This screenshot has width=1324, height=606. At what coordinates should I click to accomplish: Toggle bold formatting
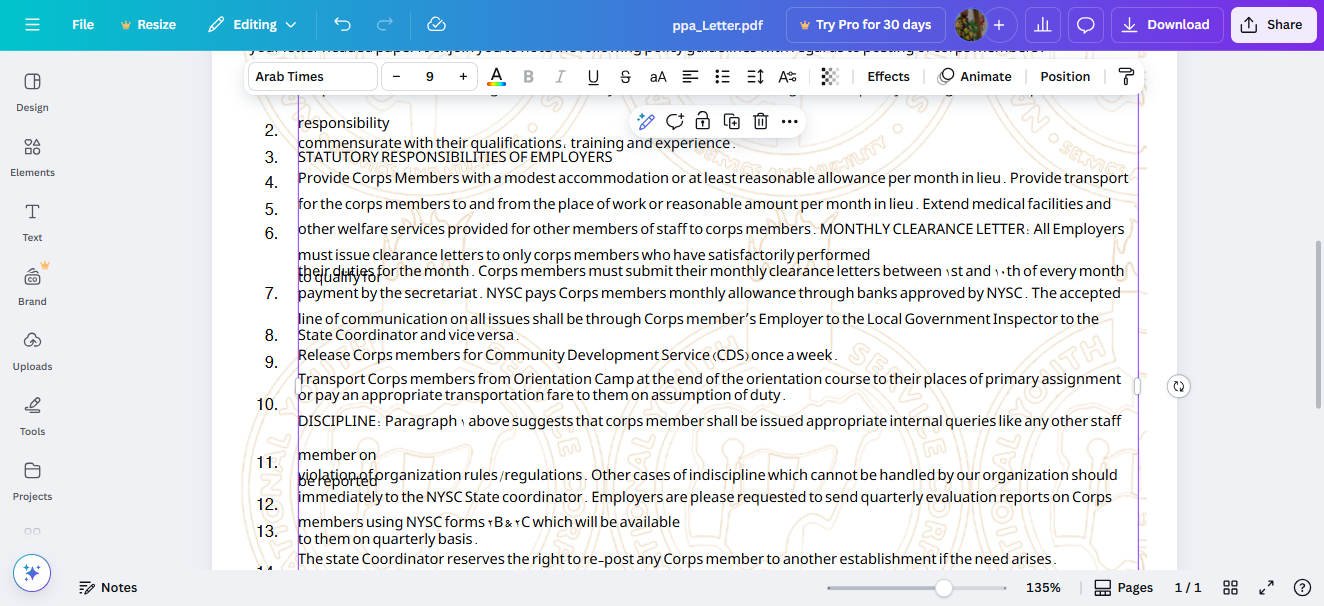(x=528, y=77)
